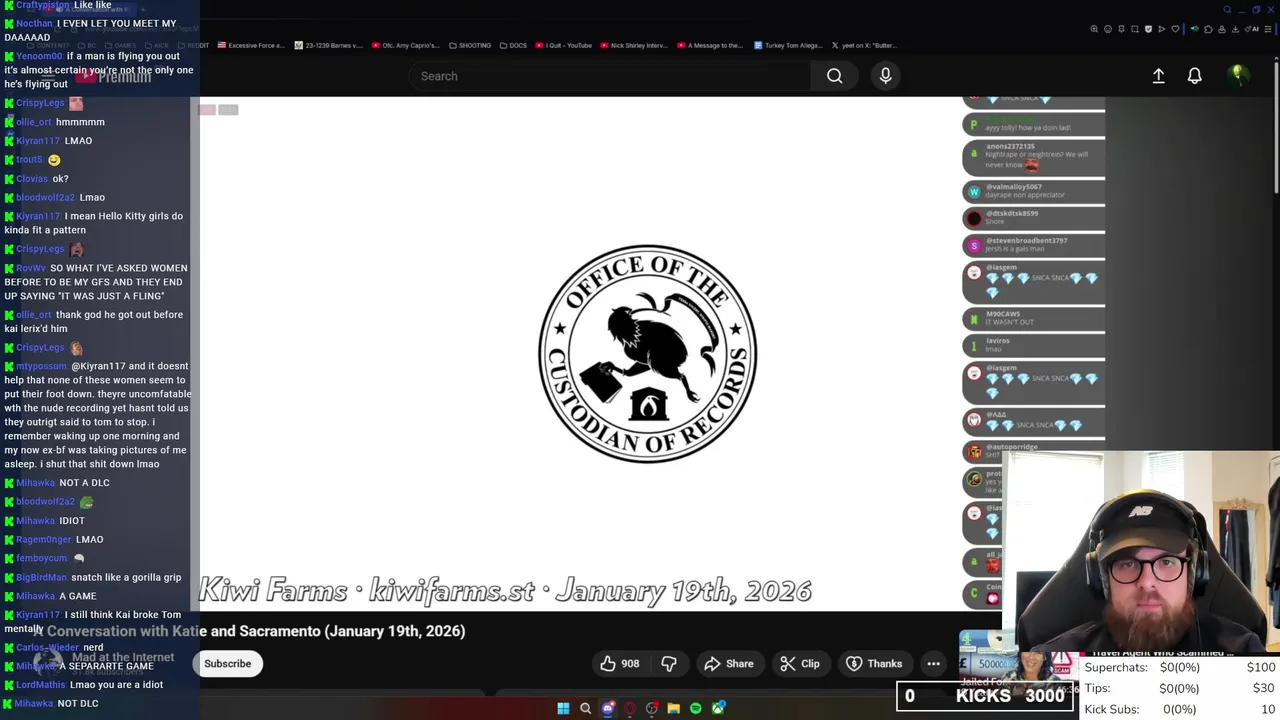
Task: Activate voice search microphone icon
Action: coord(885,76)
